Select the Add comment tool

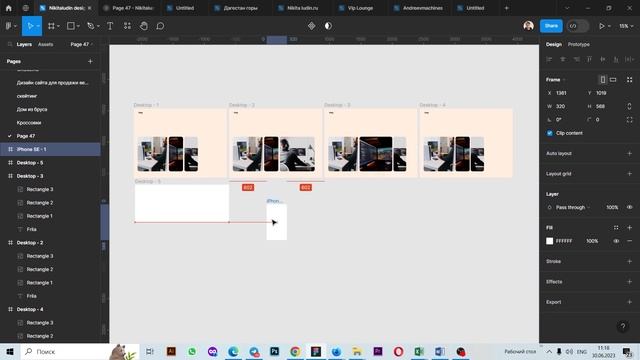pyautogui.click(x=160, y=26)
